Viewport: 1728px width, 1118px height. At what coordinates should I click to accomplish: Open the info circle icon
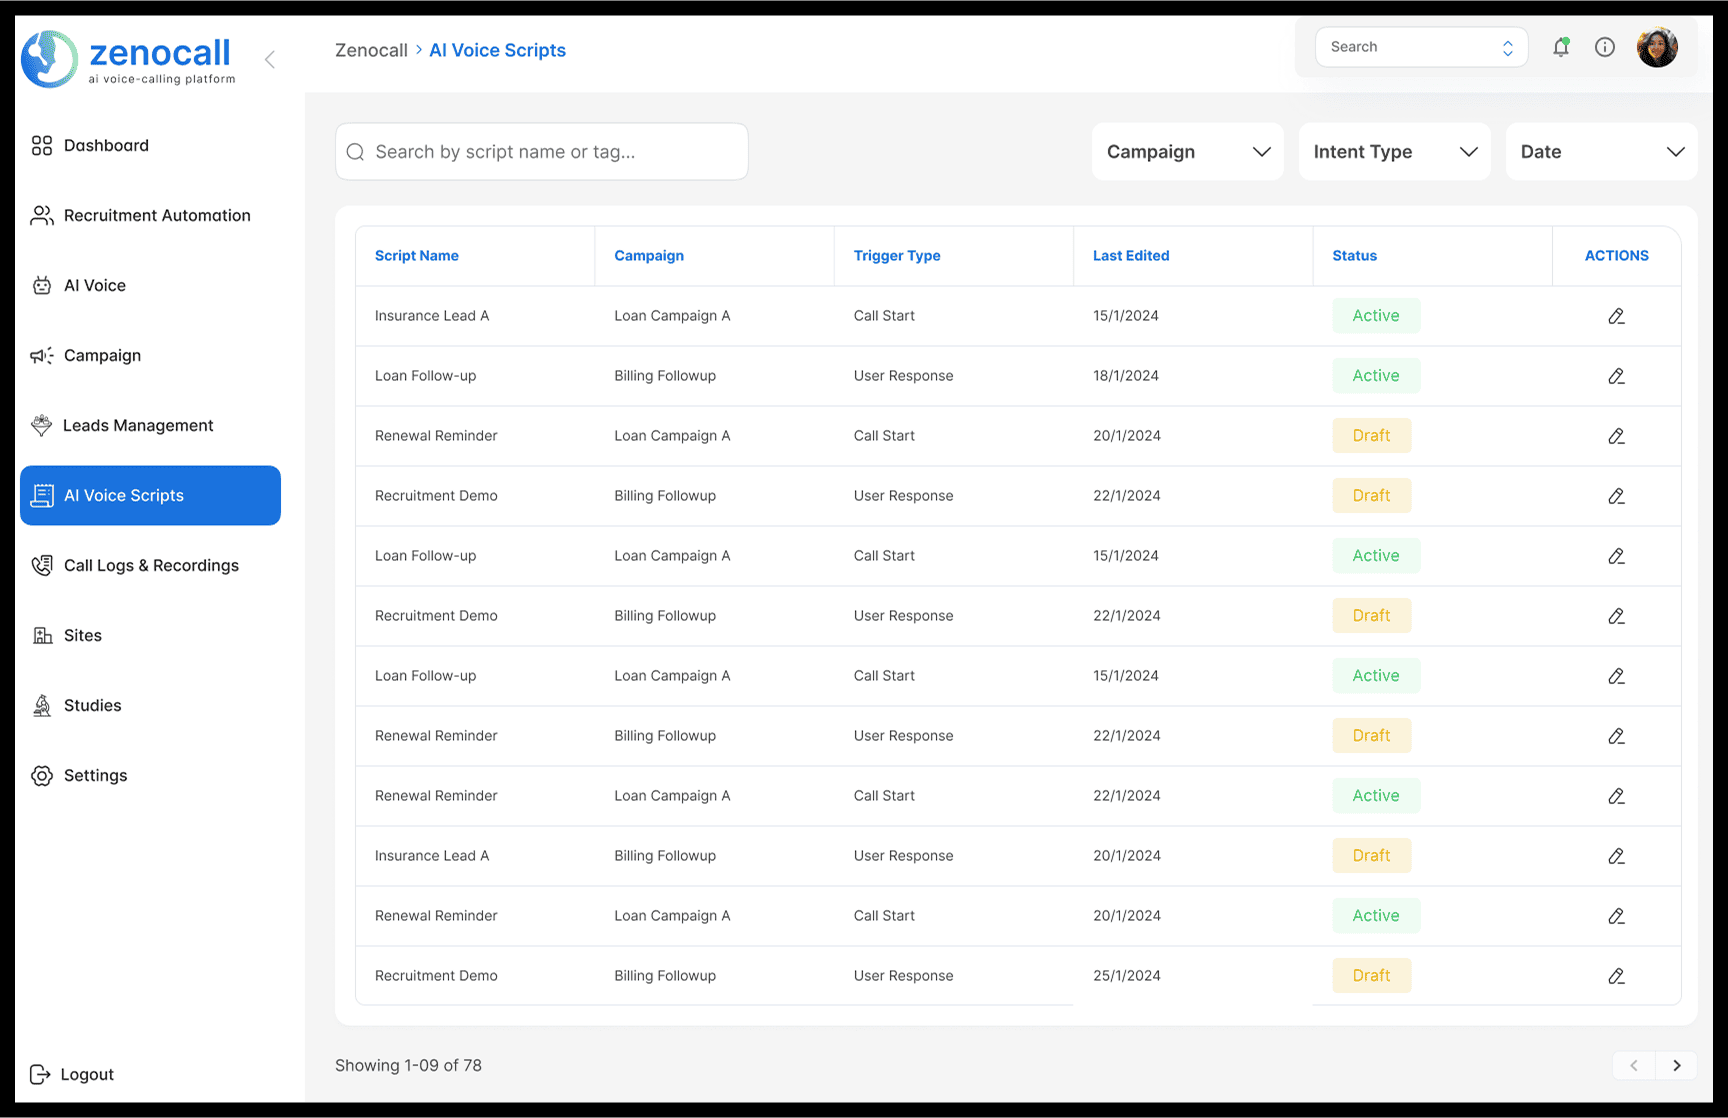[1604, 47]
